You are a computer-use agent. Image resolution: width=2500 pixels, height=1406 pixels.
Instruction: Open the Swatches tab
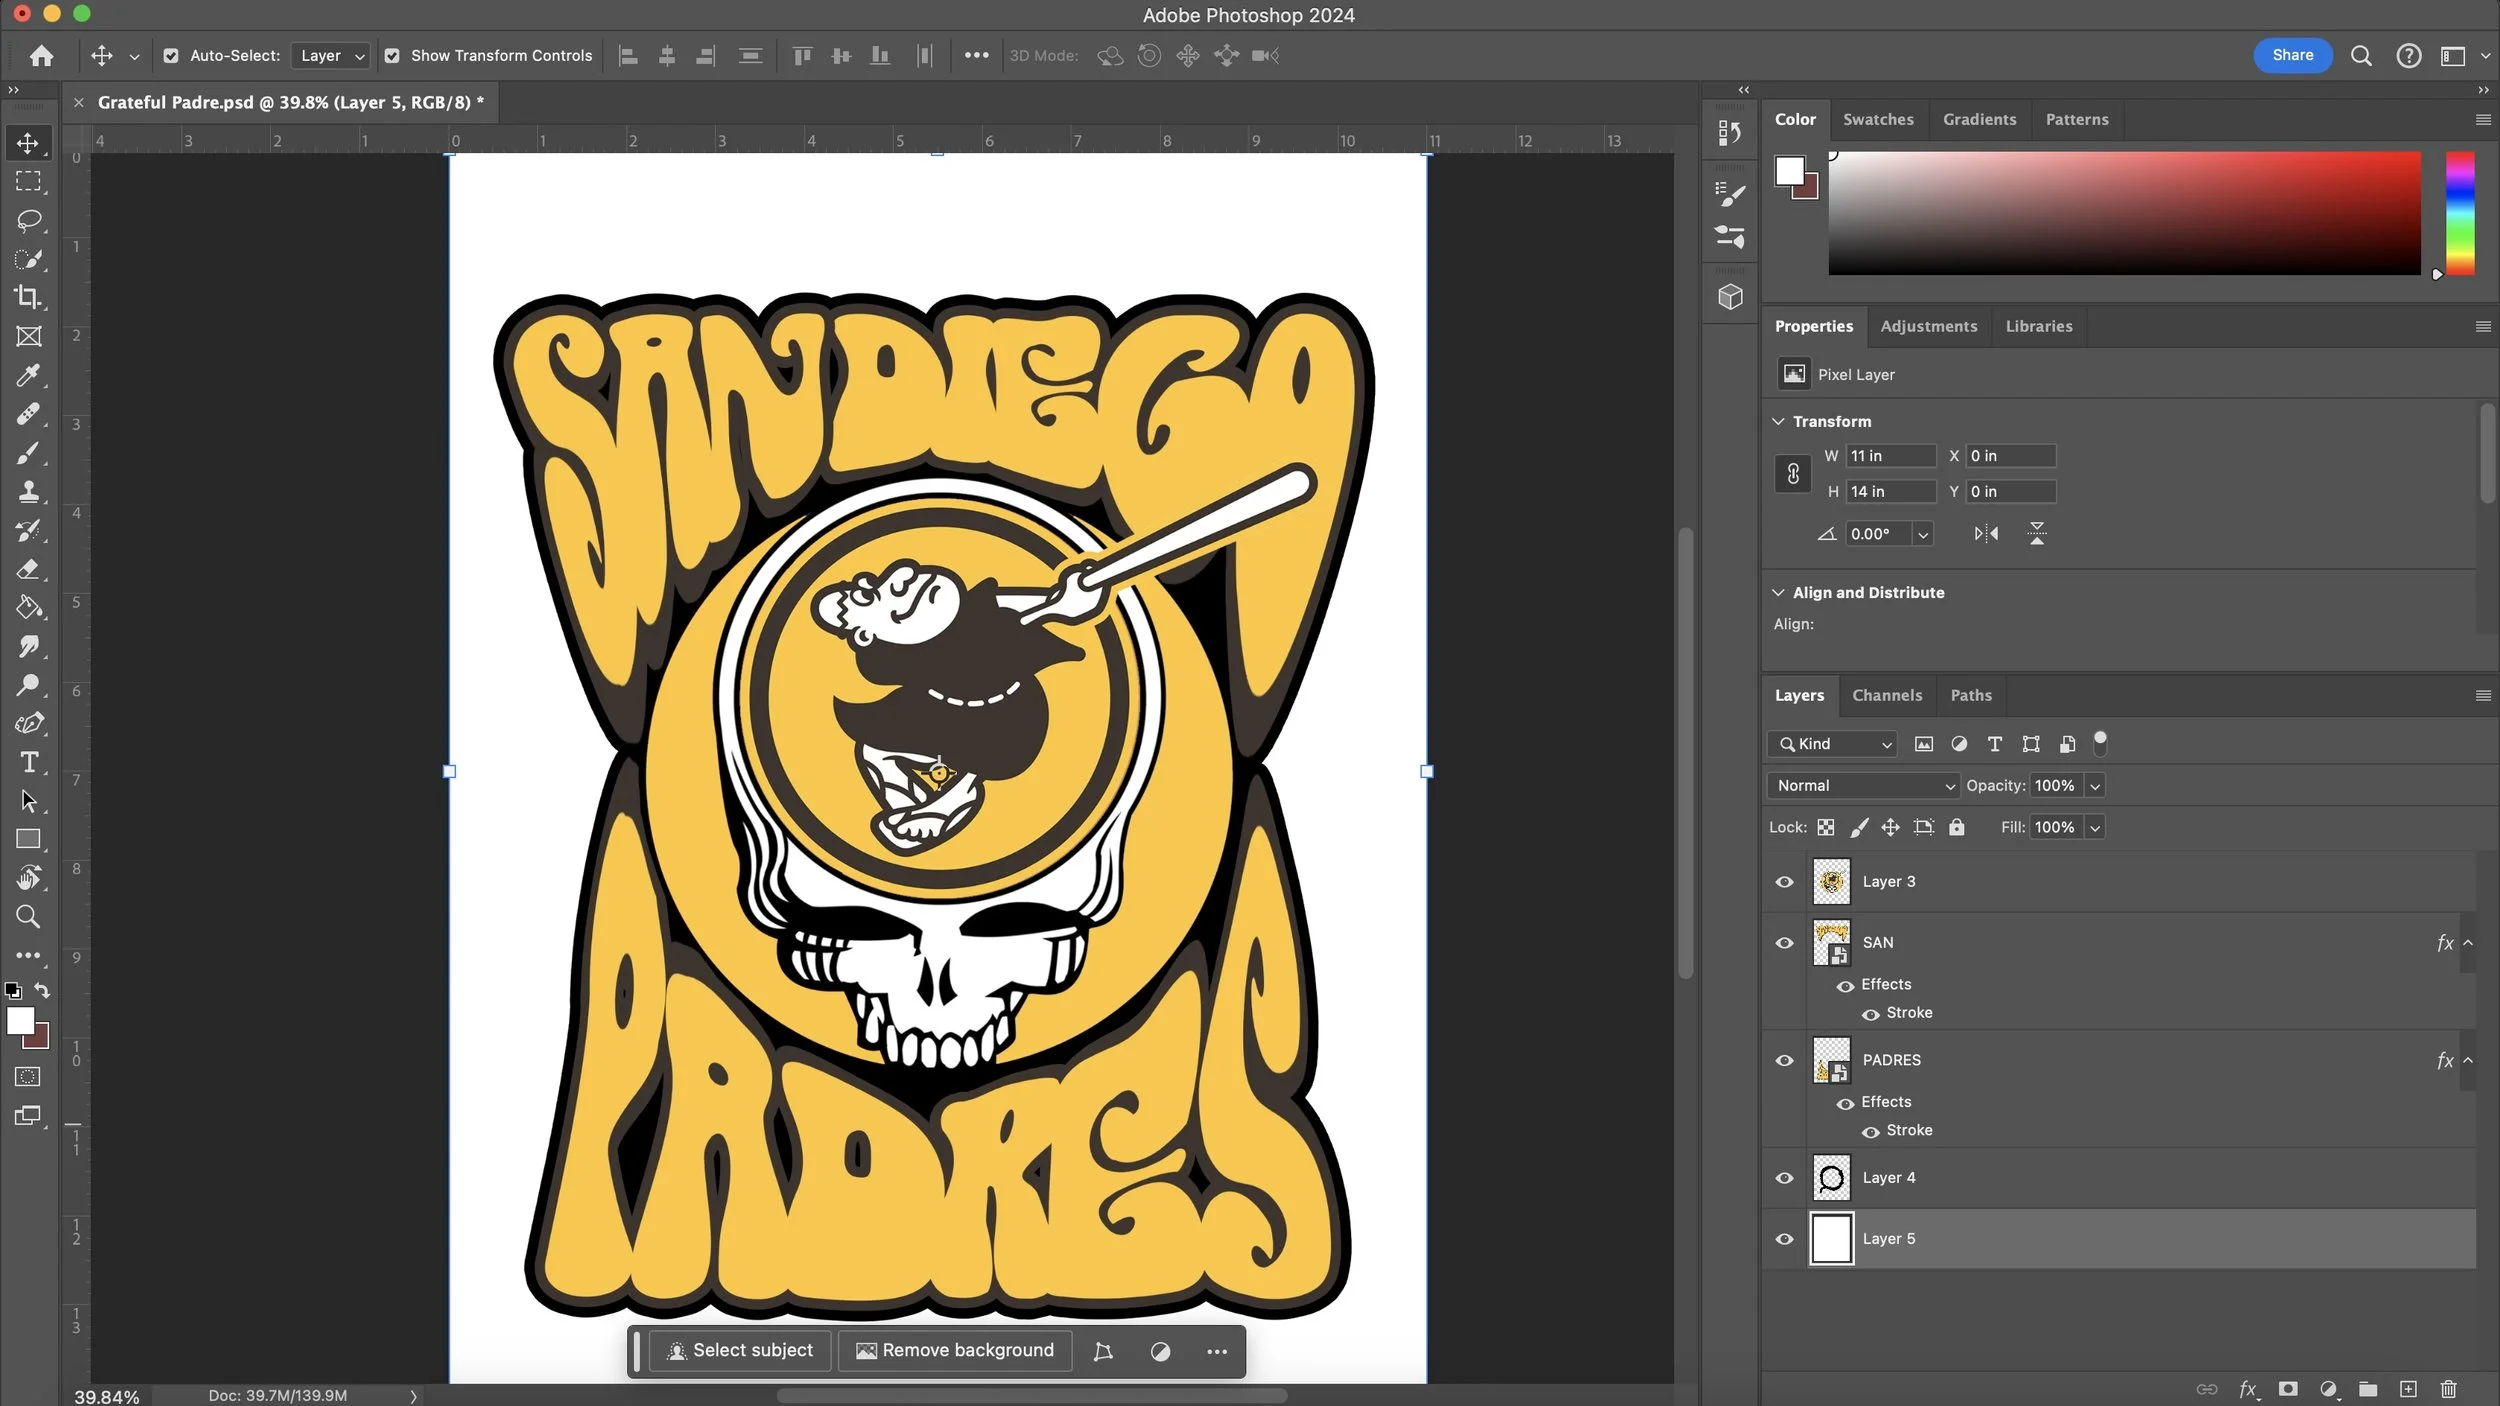click(x=1877, y=119)
